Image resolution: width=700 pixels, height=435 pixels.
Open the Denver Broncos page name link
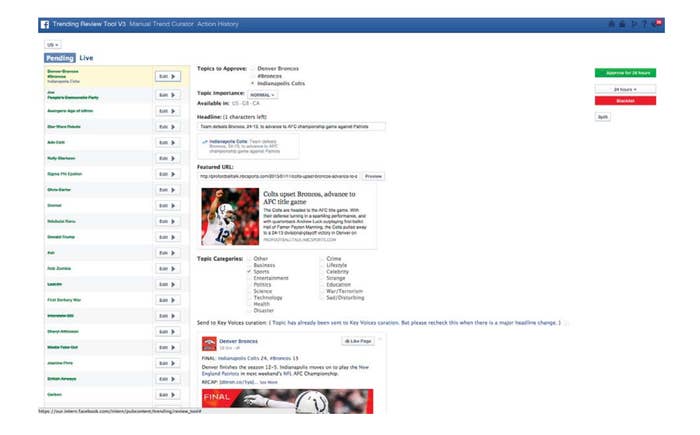pos(238,341)
